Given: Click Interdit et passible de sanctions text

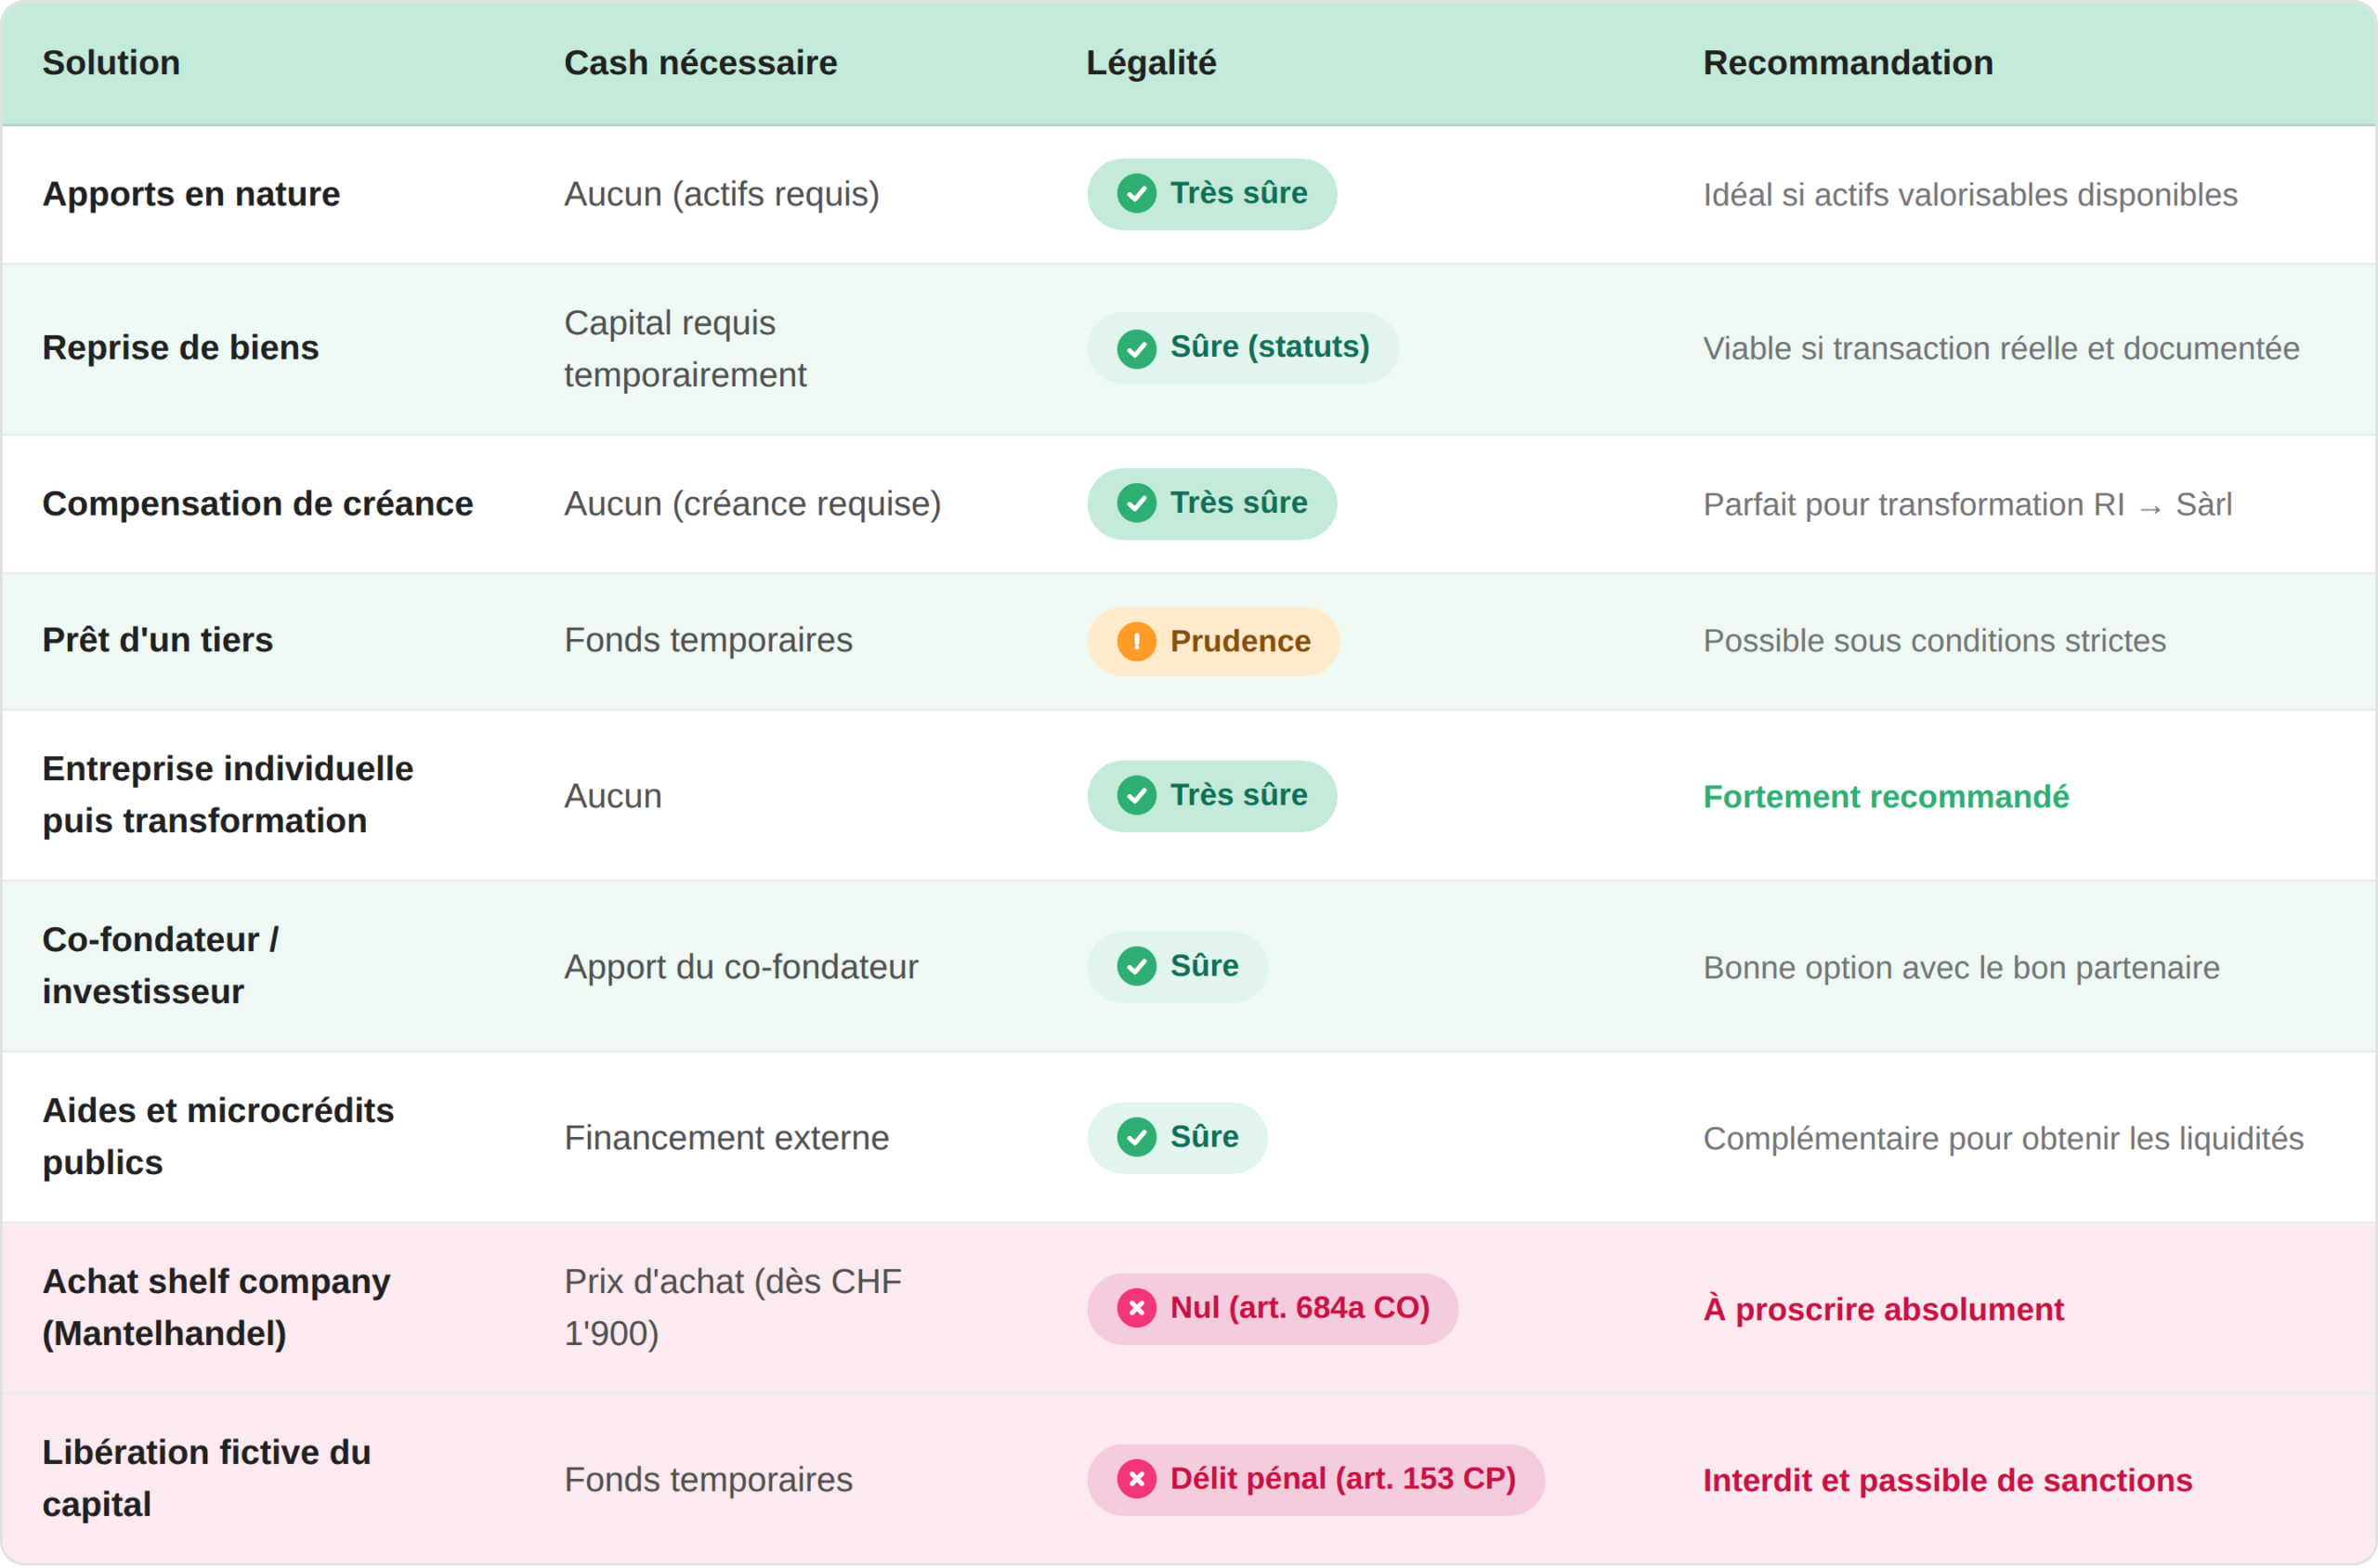Looking at the screenshot, I should tap(1947, 1480).
